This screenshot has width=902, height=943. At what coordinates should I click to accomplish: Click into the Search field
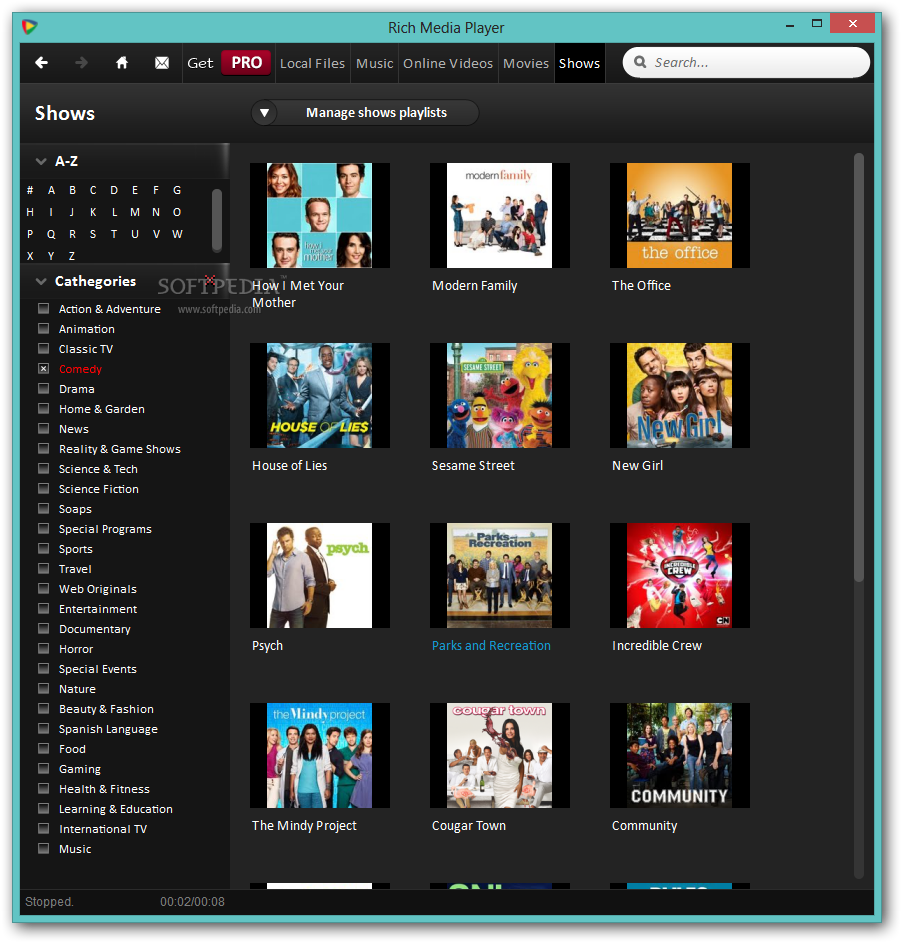point(746,62)
